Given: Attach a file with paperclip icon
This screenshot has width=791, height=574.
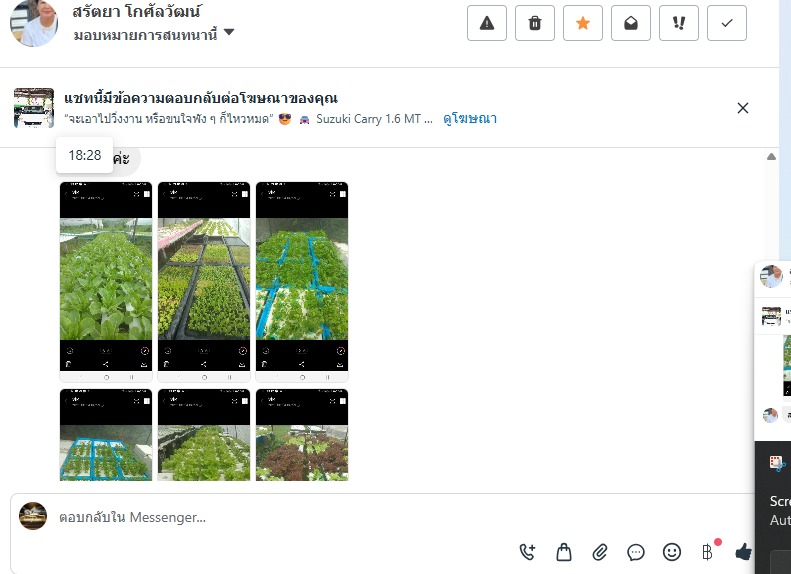Looking at the screenshot, I should [x=600, y=552].
